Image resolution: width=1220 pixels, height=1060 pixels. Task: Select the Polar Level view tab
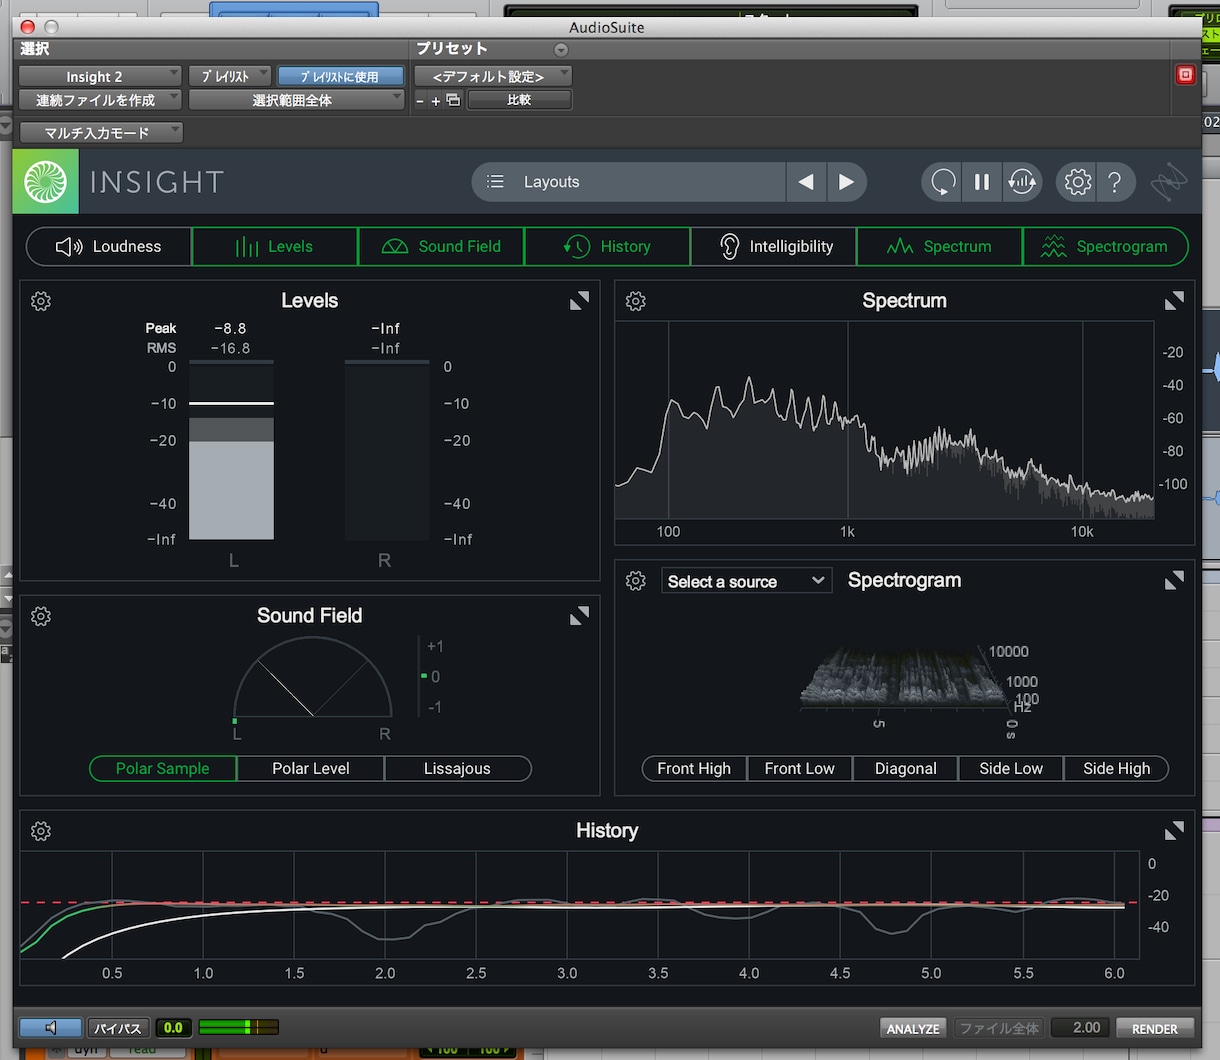pyautogui.click(x=311, y=768)
